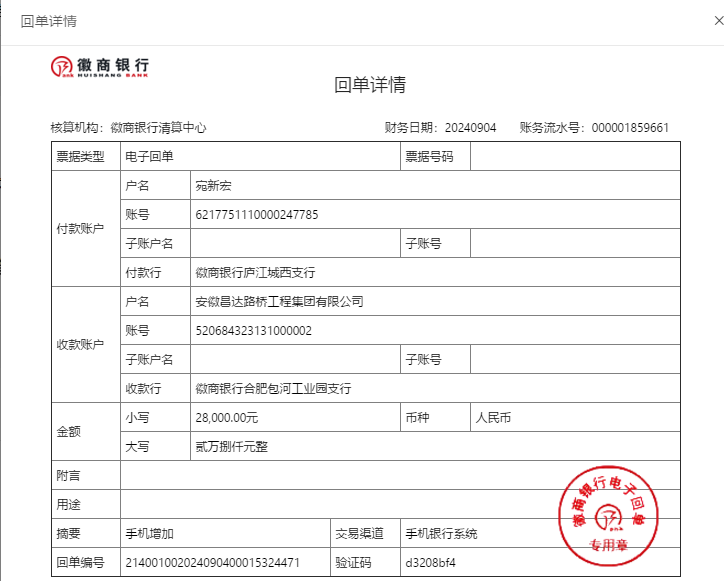Click paying bank 徽商银行庐江城西支行
This screenshot has height=581, width=724.
pyautogui.click(x=255, y=272)
